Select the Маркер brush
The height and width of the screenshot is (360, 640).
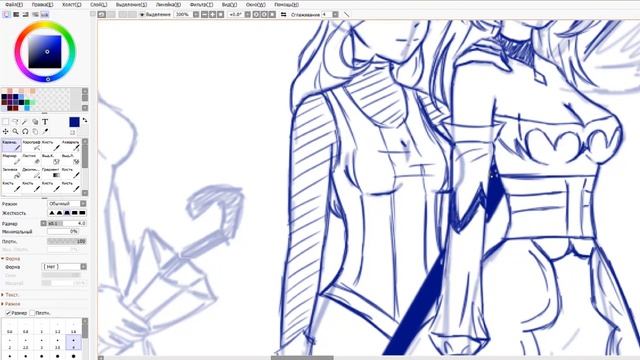click(11, 160)
